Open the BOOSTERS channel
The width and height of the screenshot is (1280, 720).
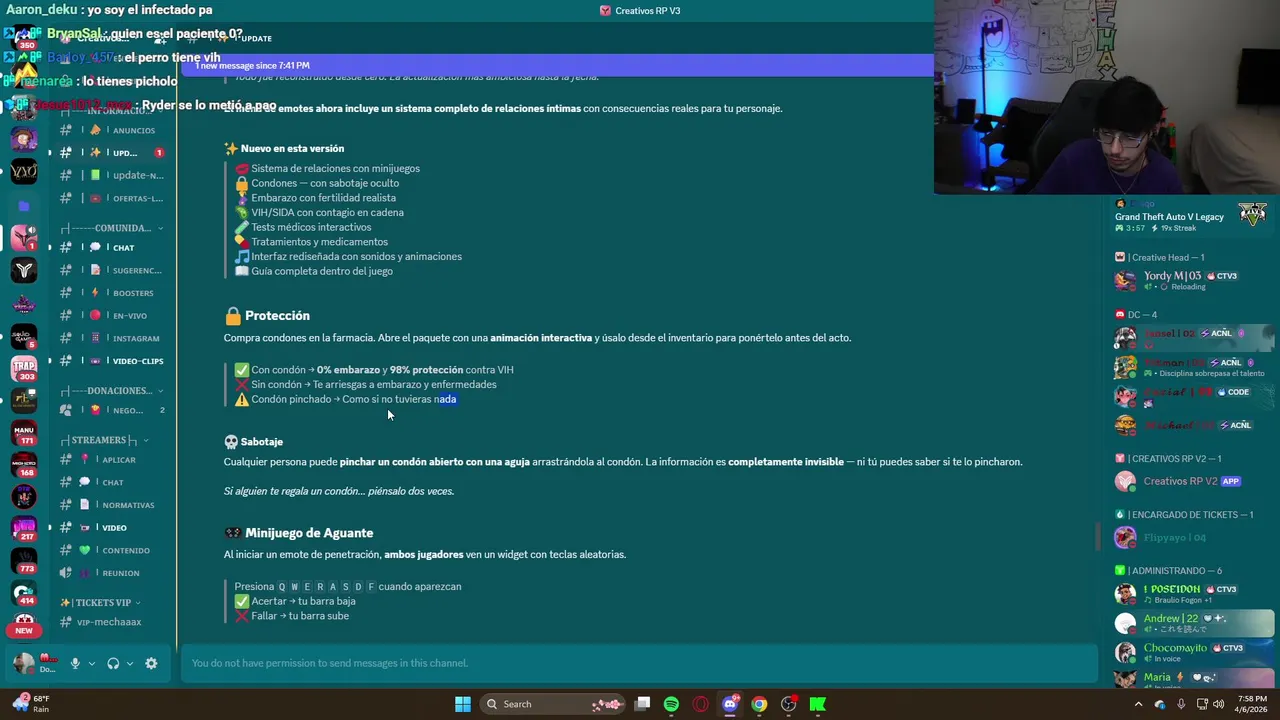pyautogui.click(x=112, y=293)
